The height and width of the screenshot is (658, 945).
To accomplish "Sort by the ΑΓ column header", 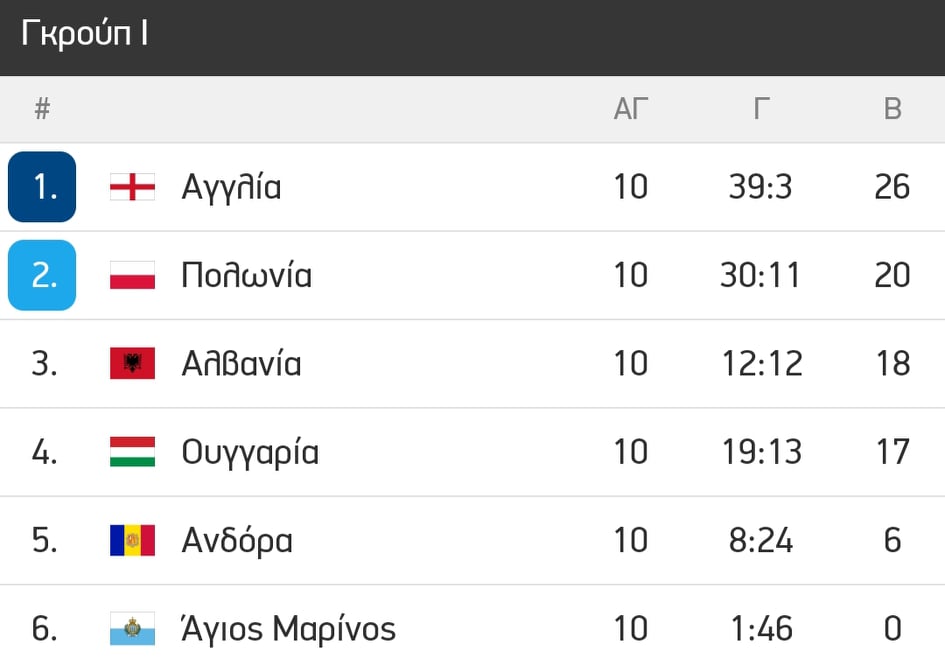I will tap(631, 109).
